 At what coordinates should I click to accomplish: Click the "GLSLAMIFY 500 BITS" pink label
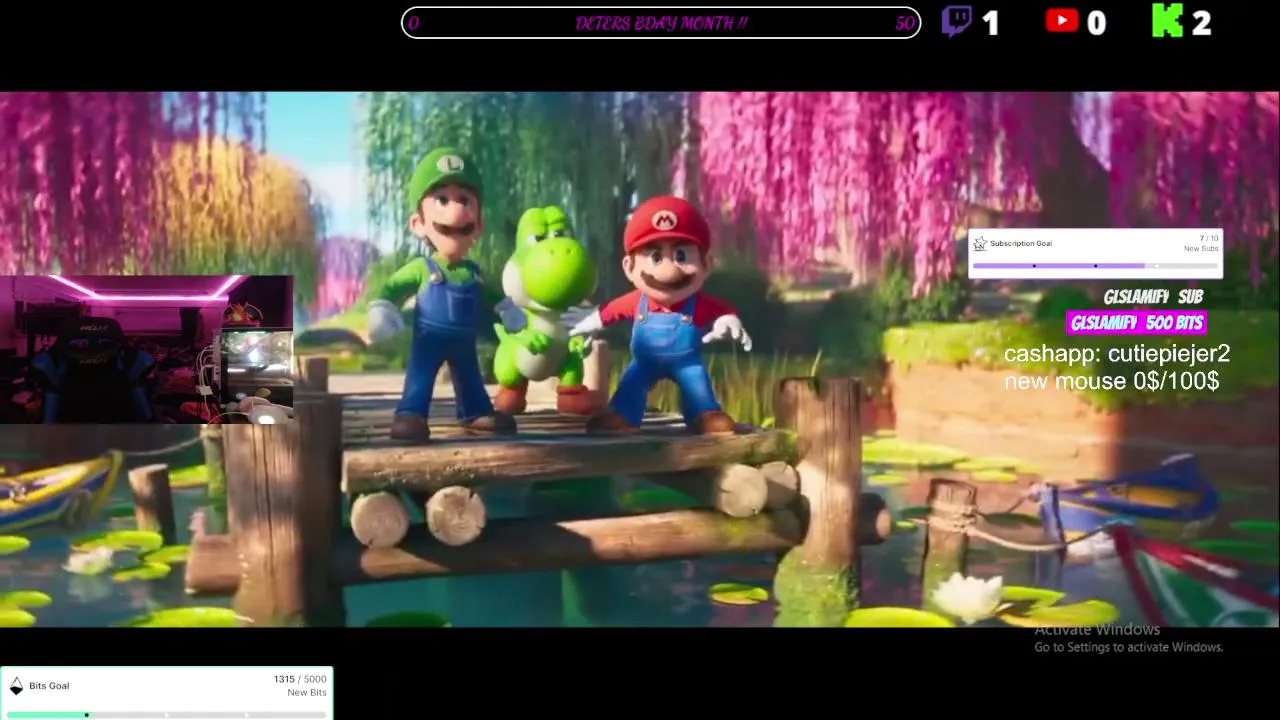coord(1137,322)
